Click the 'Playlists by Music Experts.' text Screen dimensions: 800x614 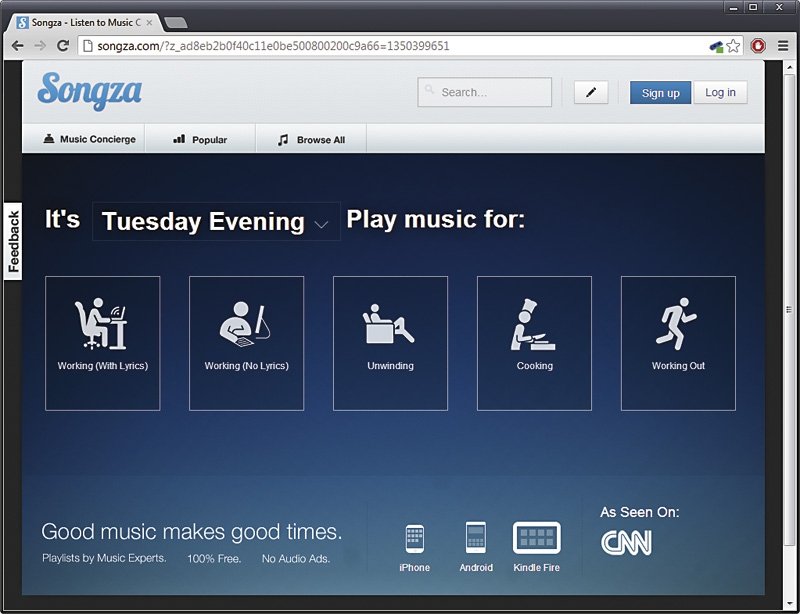pyautogui.click(x=104, y=558)
